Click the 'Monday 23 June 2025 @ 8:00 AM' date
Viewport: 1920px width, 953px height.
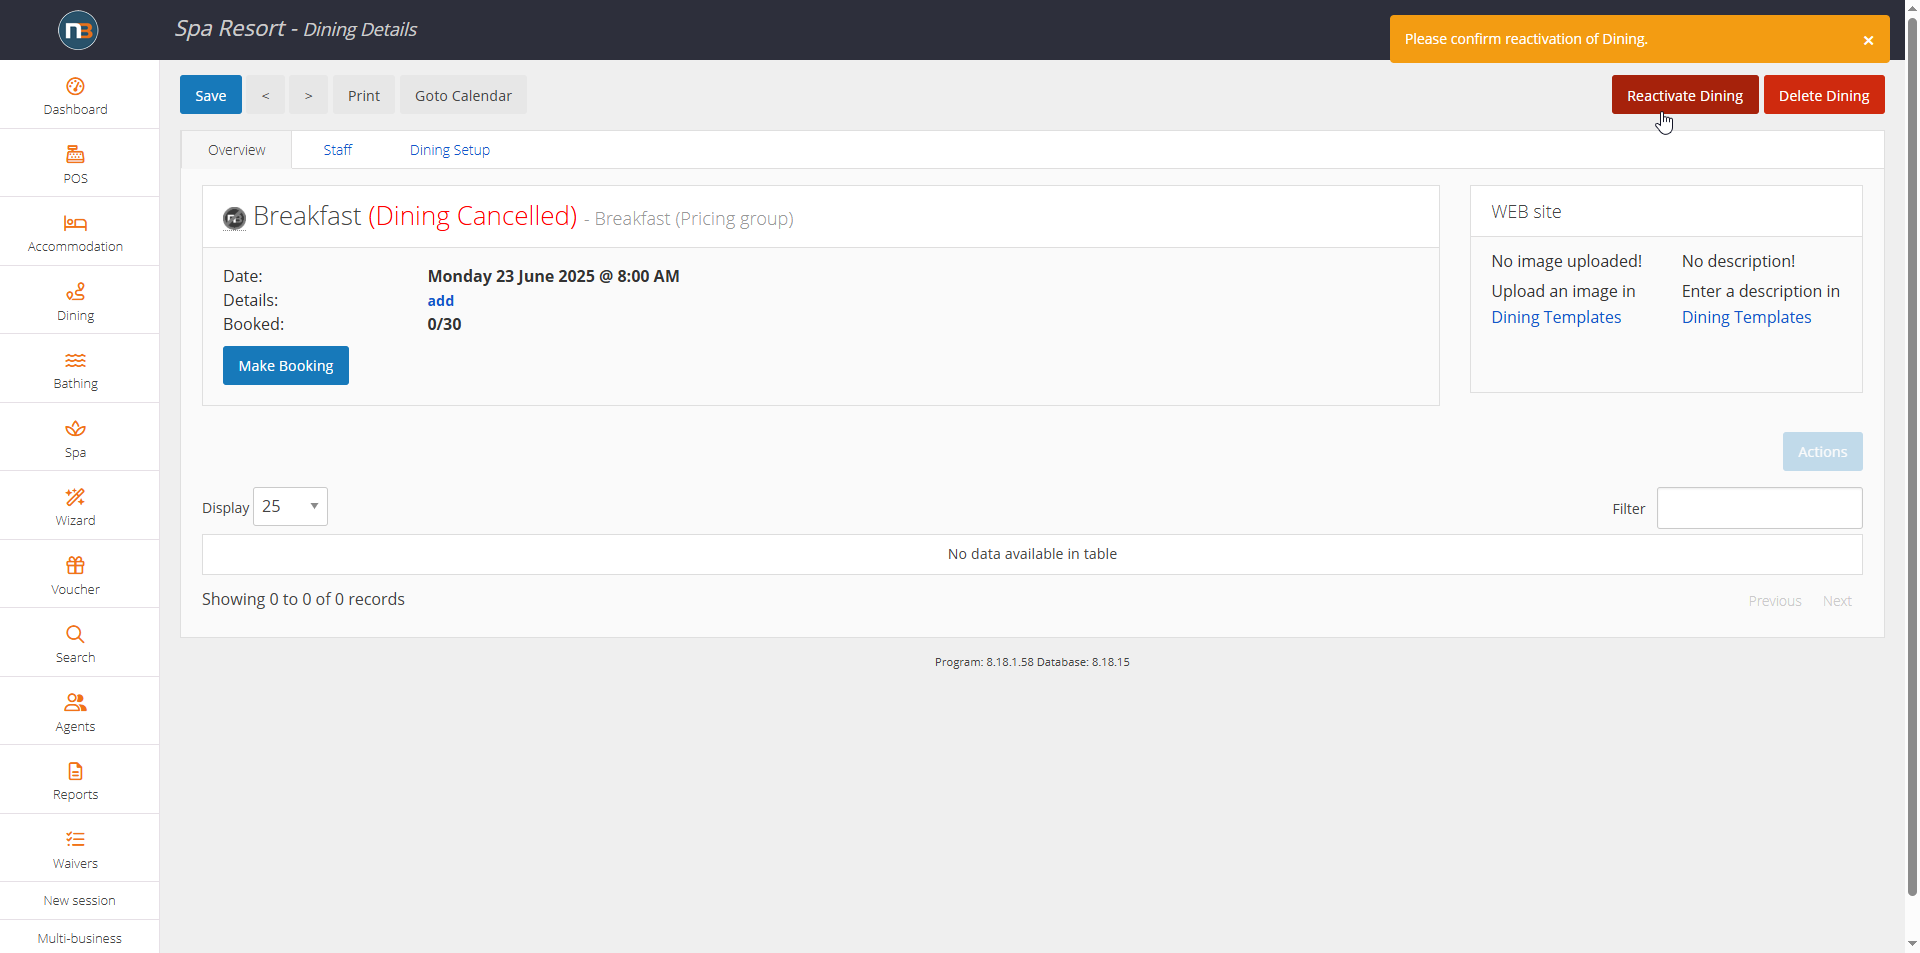[553, 276]
